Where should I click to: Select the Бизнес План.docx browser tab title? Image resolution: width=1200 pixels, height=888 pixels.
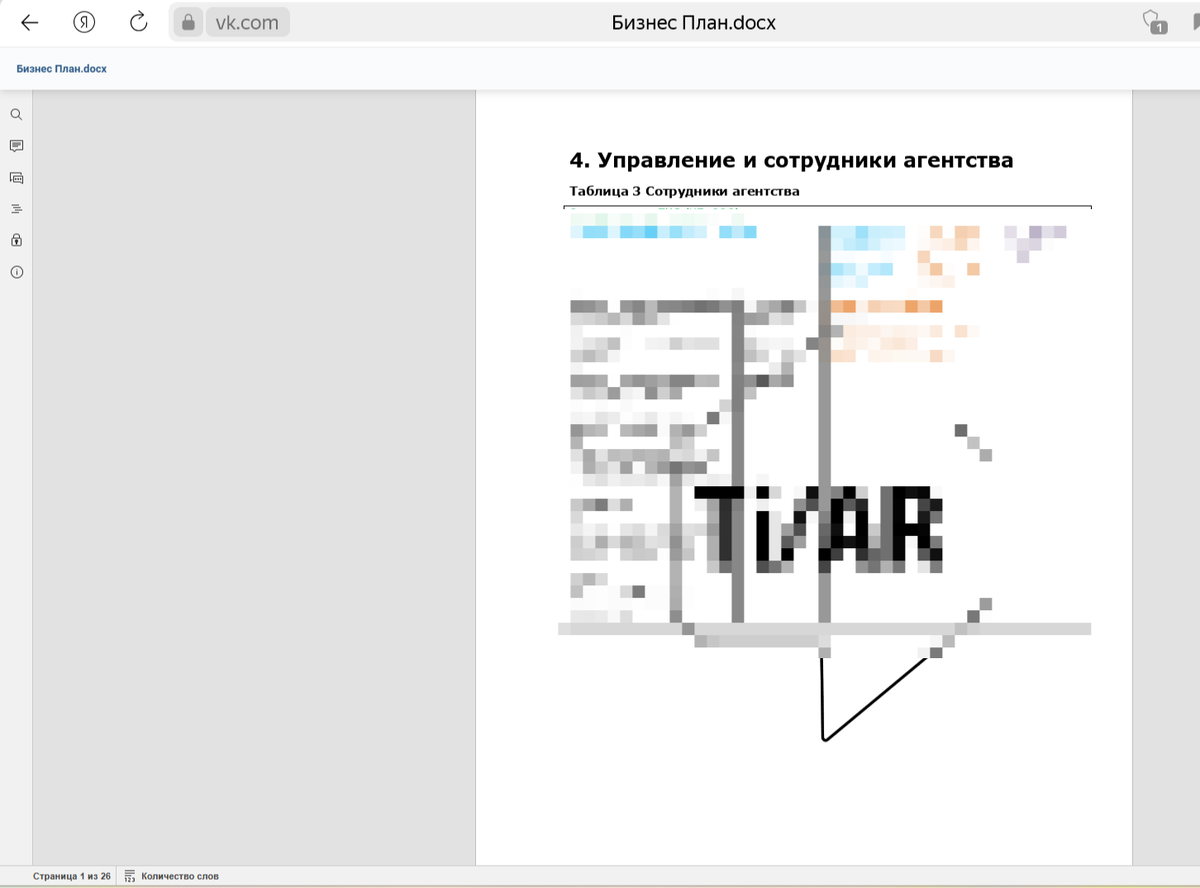pyautogui.click(x=694, y=21)
